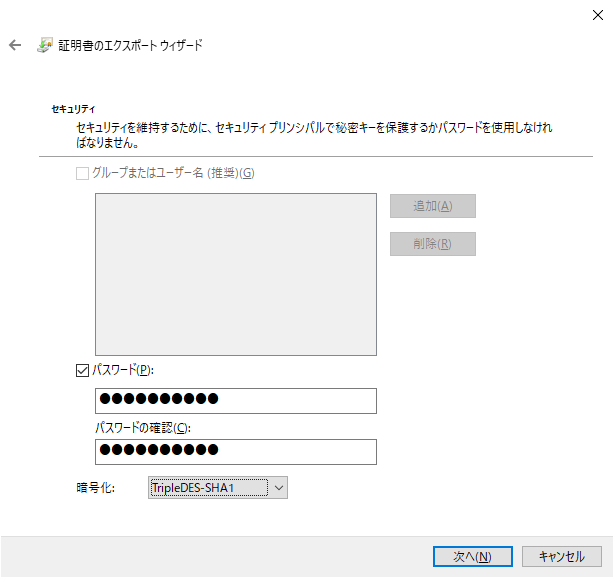Image resolution: width=614 pixels, height=578 pixels.
Task: Click the キャンセル button
Action: coord(562,556)
